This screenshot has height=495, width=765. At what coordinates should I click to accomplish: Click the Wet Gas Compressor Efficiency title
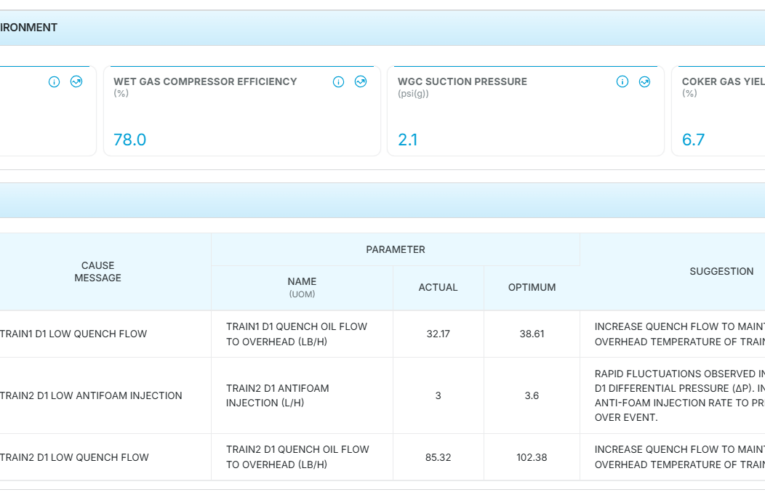point(205,81)
